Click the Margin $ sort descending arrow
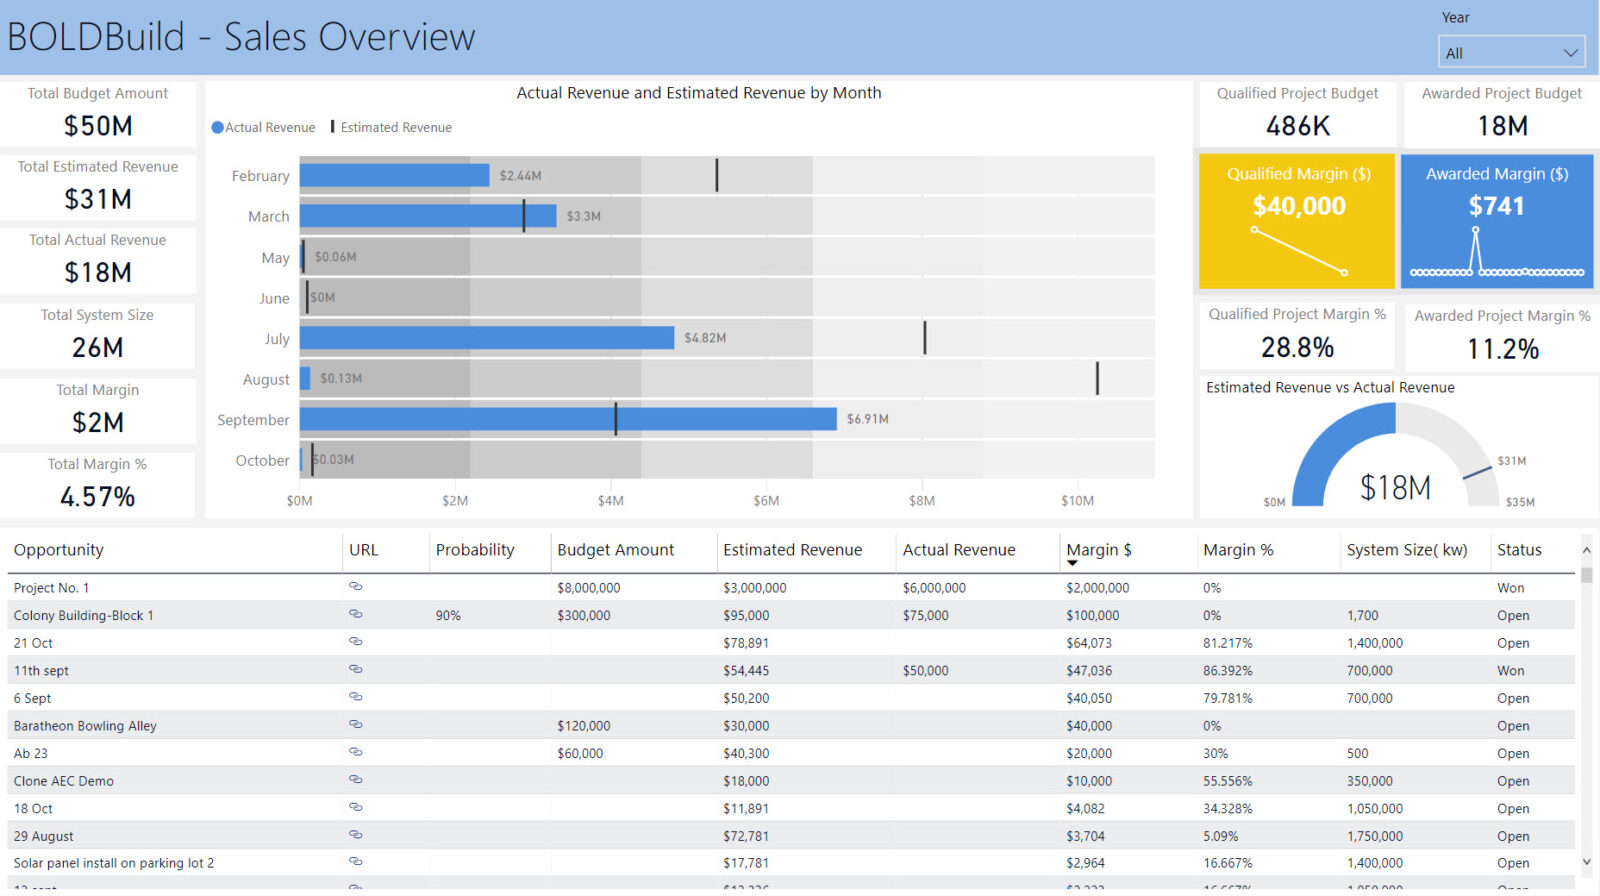Viewport: 1600px width, 896px height. pos(1073,564)
